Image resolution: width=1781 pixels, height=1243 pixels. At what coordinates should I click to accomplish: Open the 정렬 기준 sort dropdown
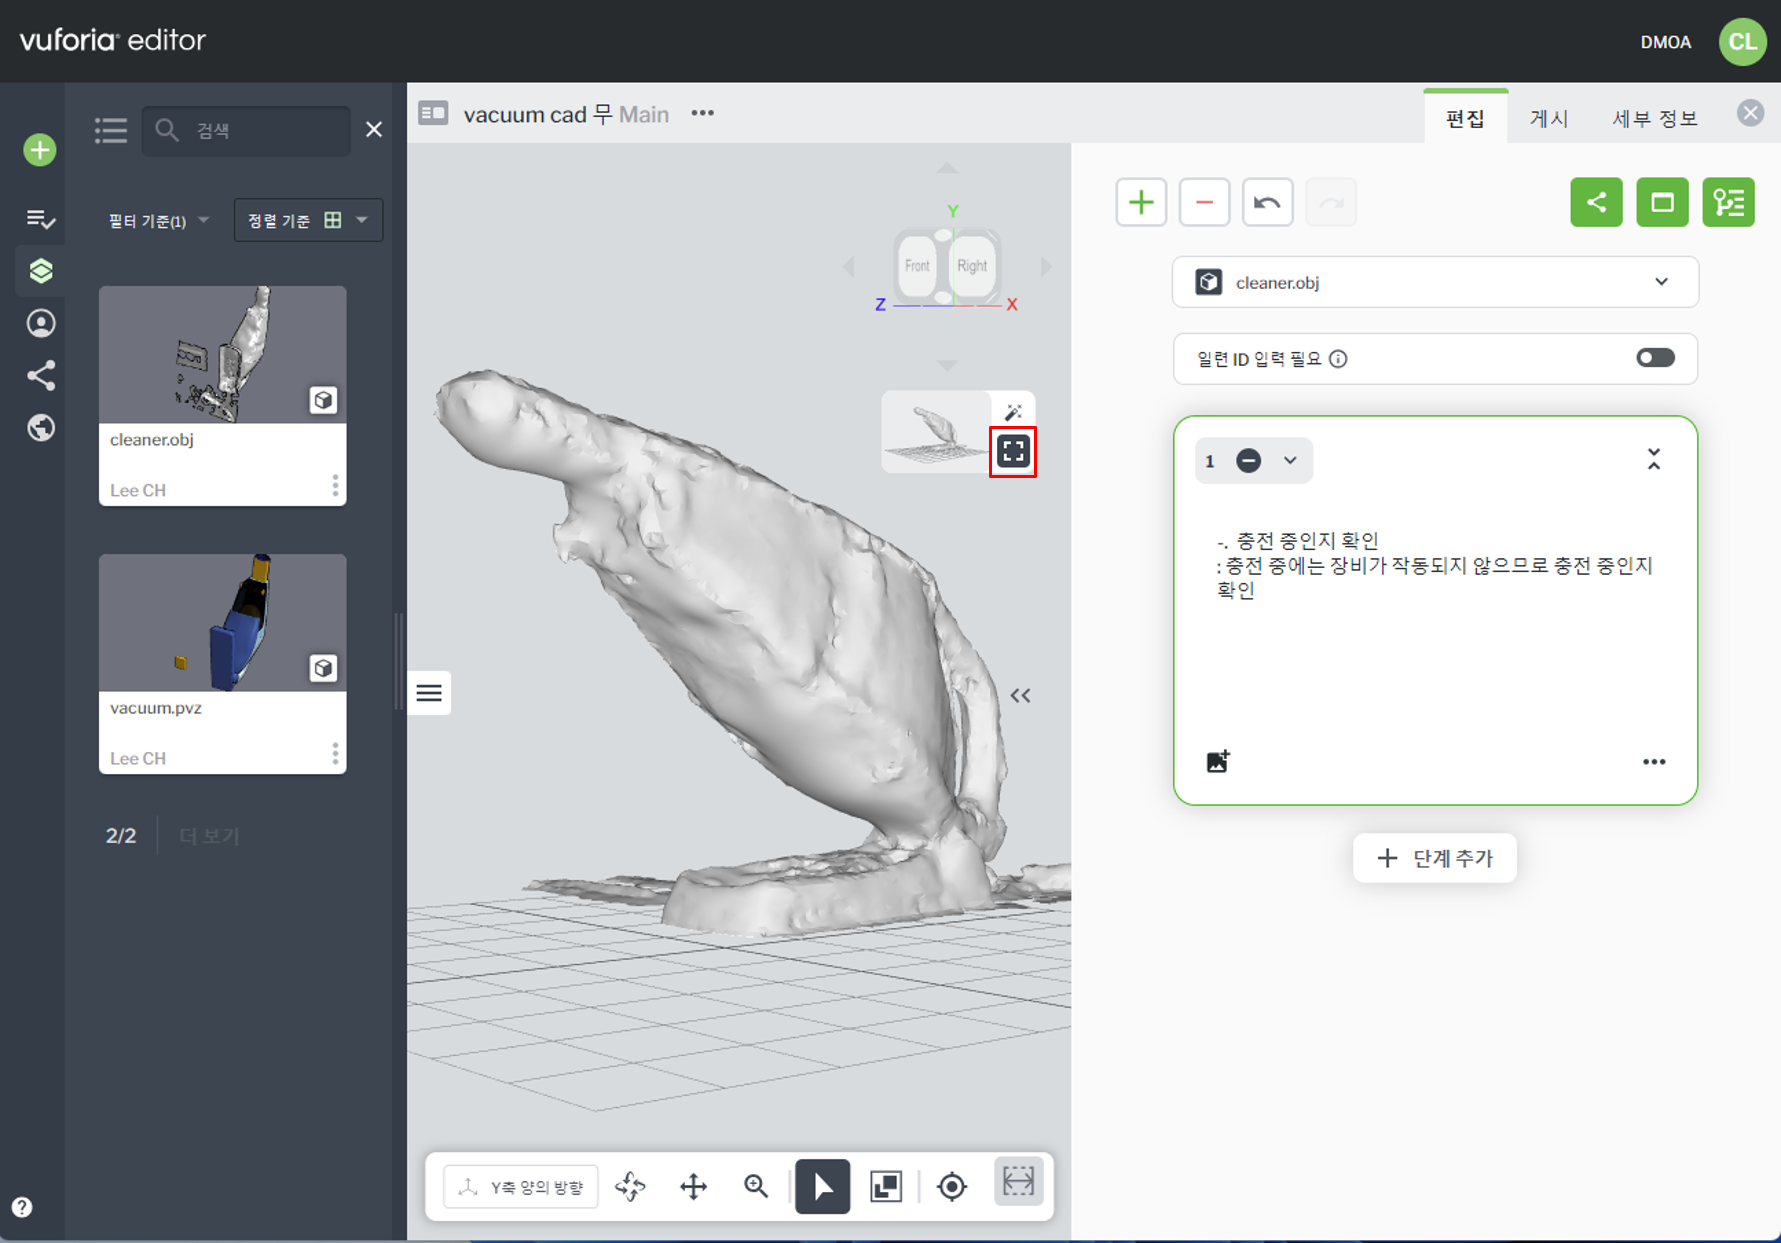point(307,221)
